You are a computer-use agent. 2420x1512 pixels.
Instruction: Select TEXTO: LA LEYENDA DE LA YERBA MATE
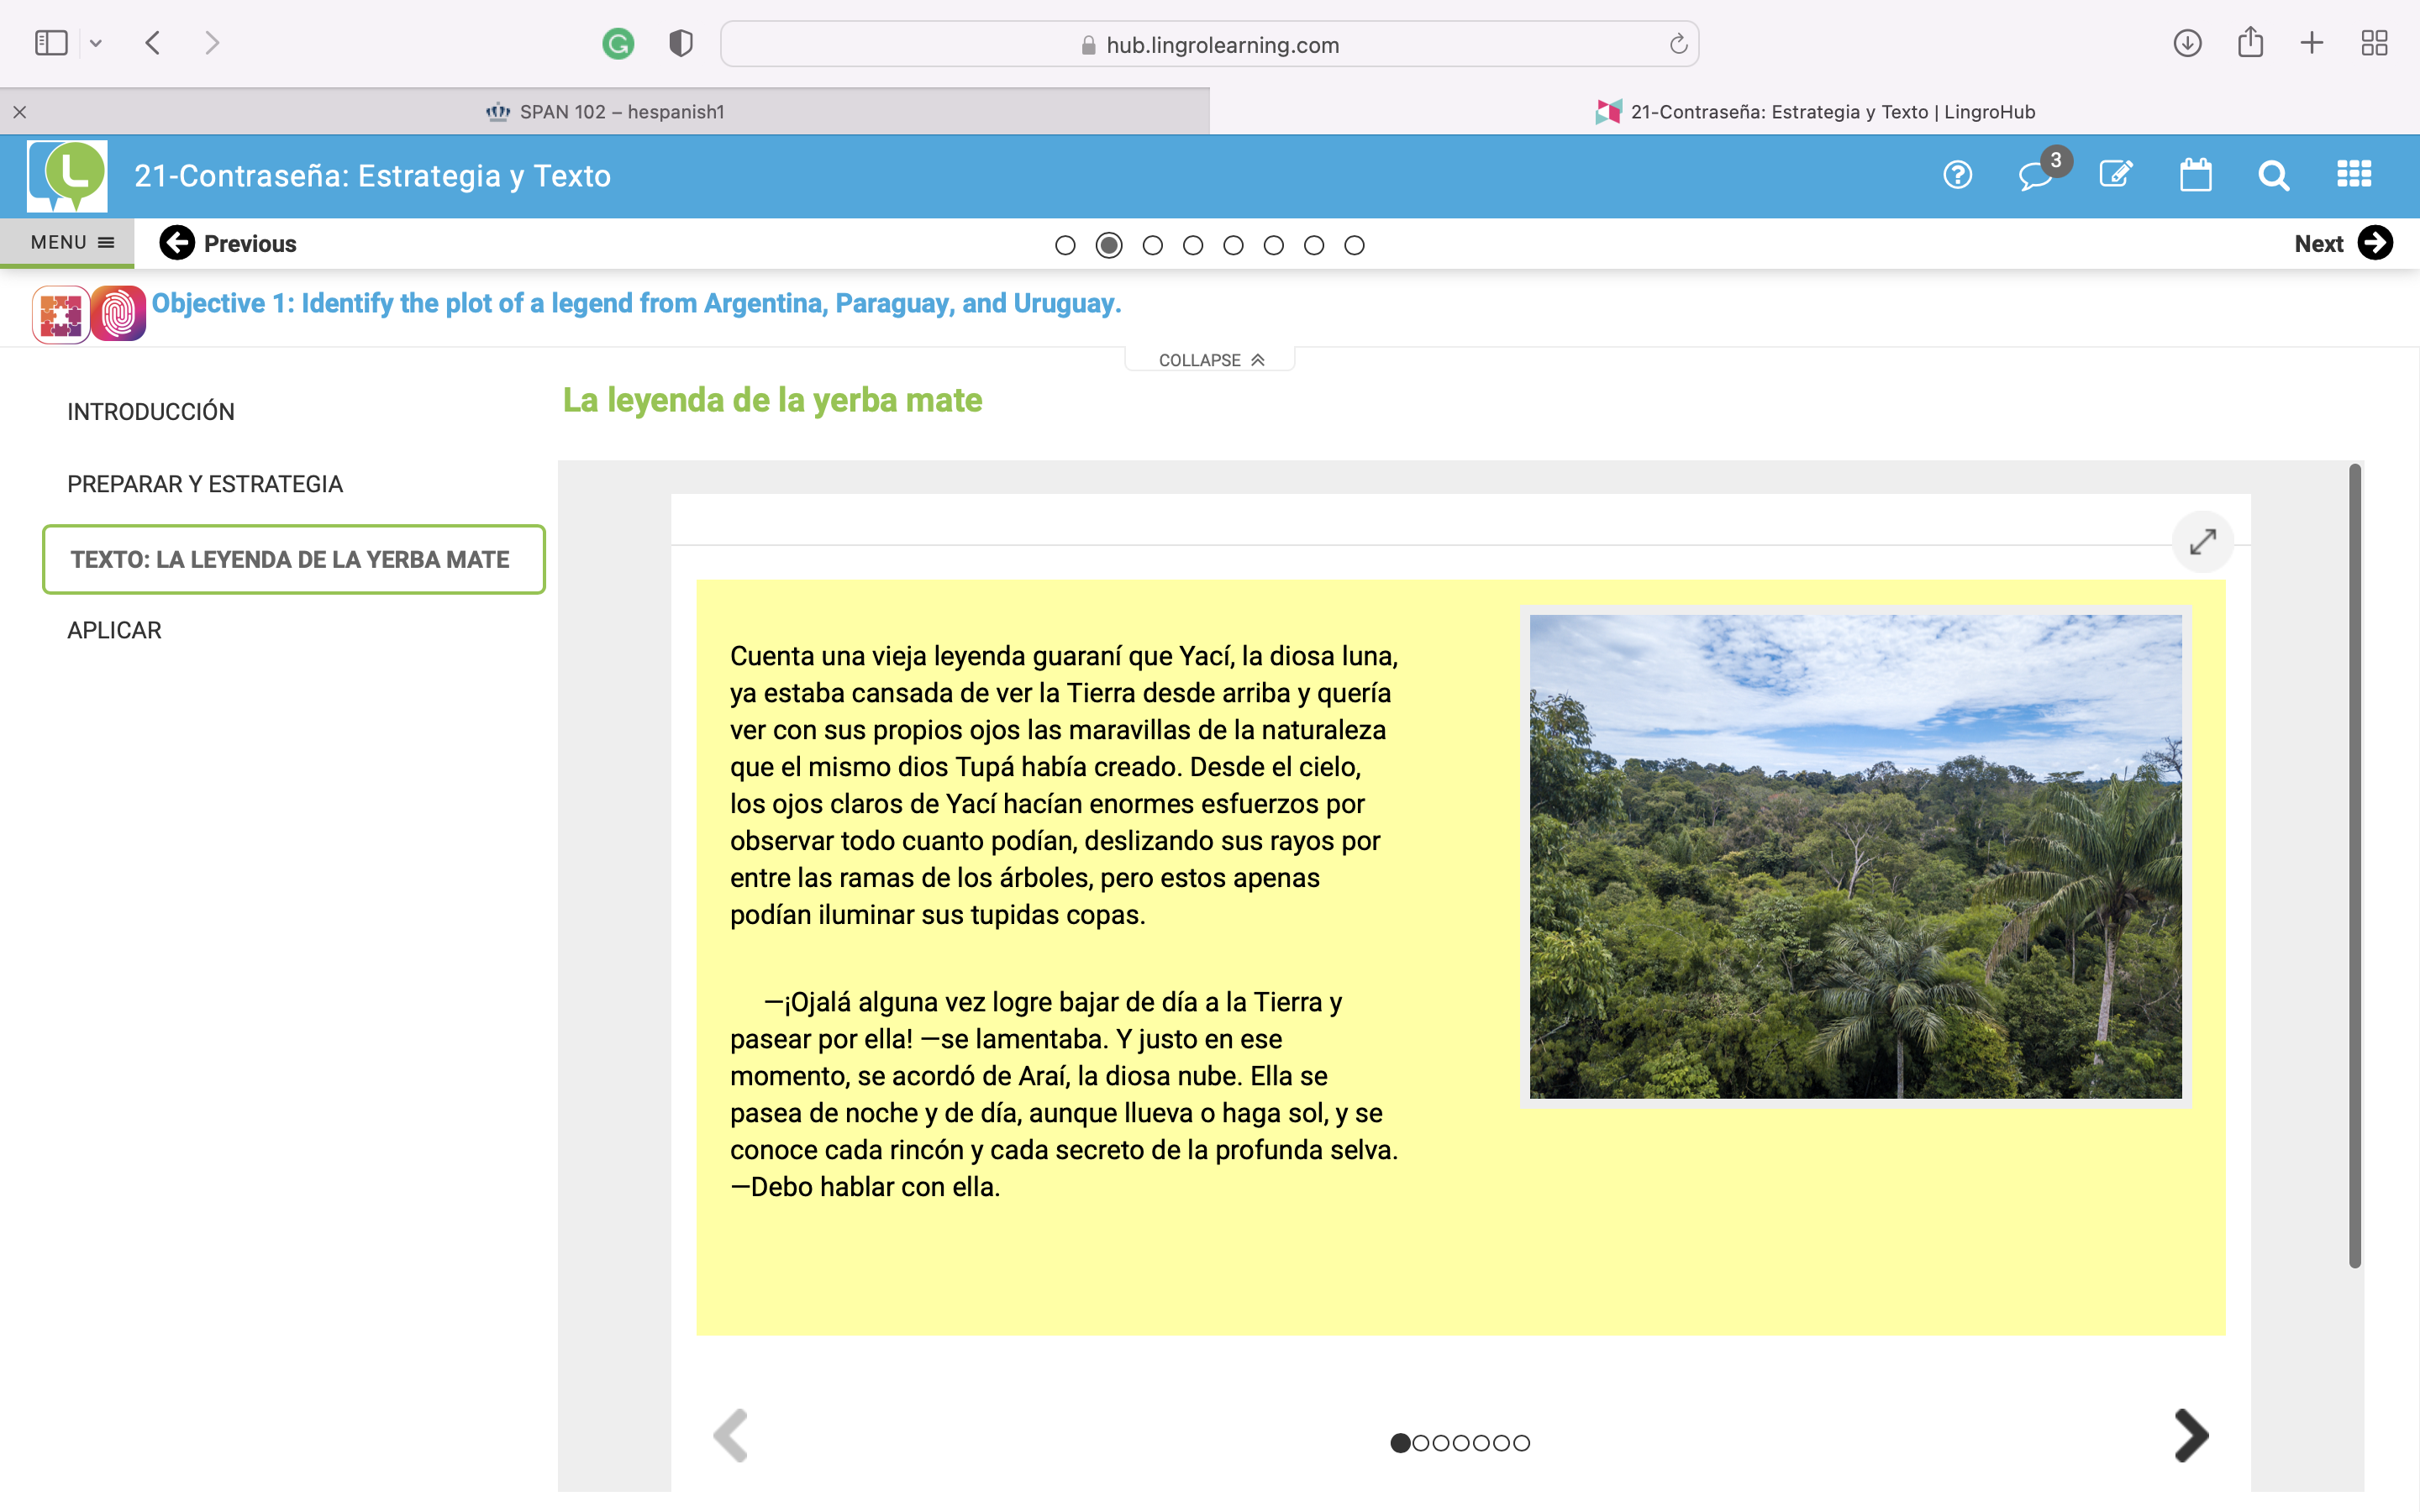coord(294,559)
